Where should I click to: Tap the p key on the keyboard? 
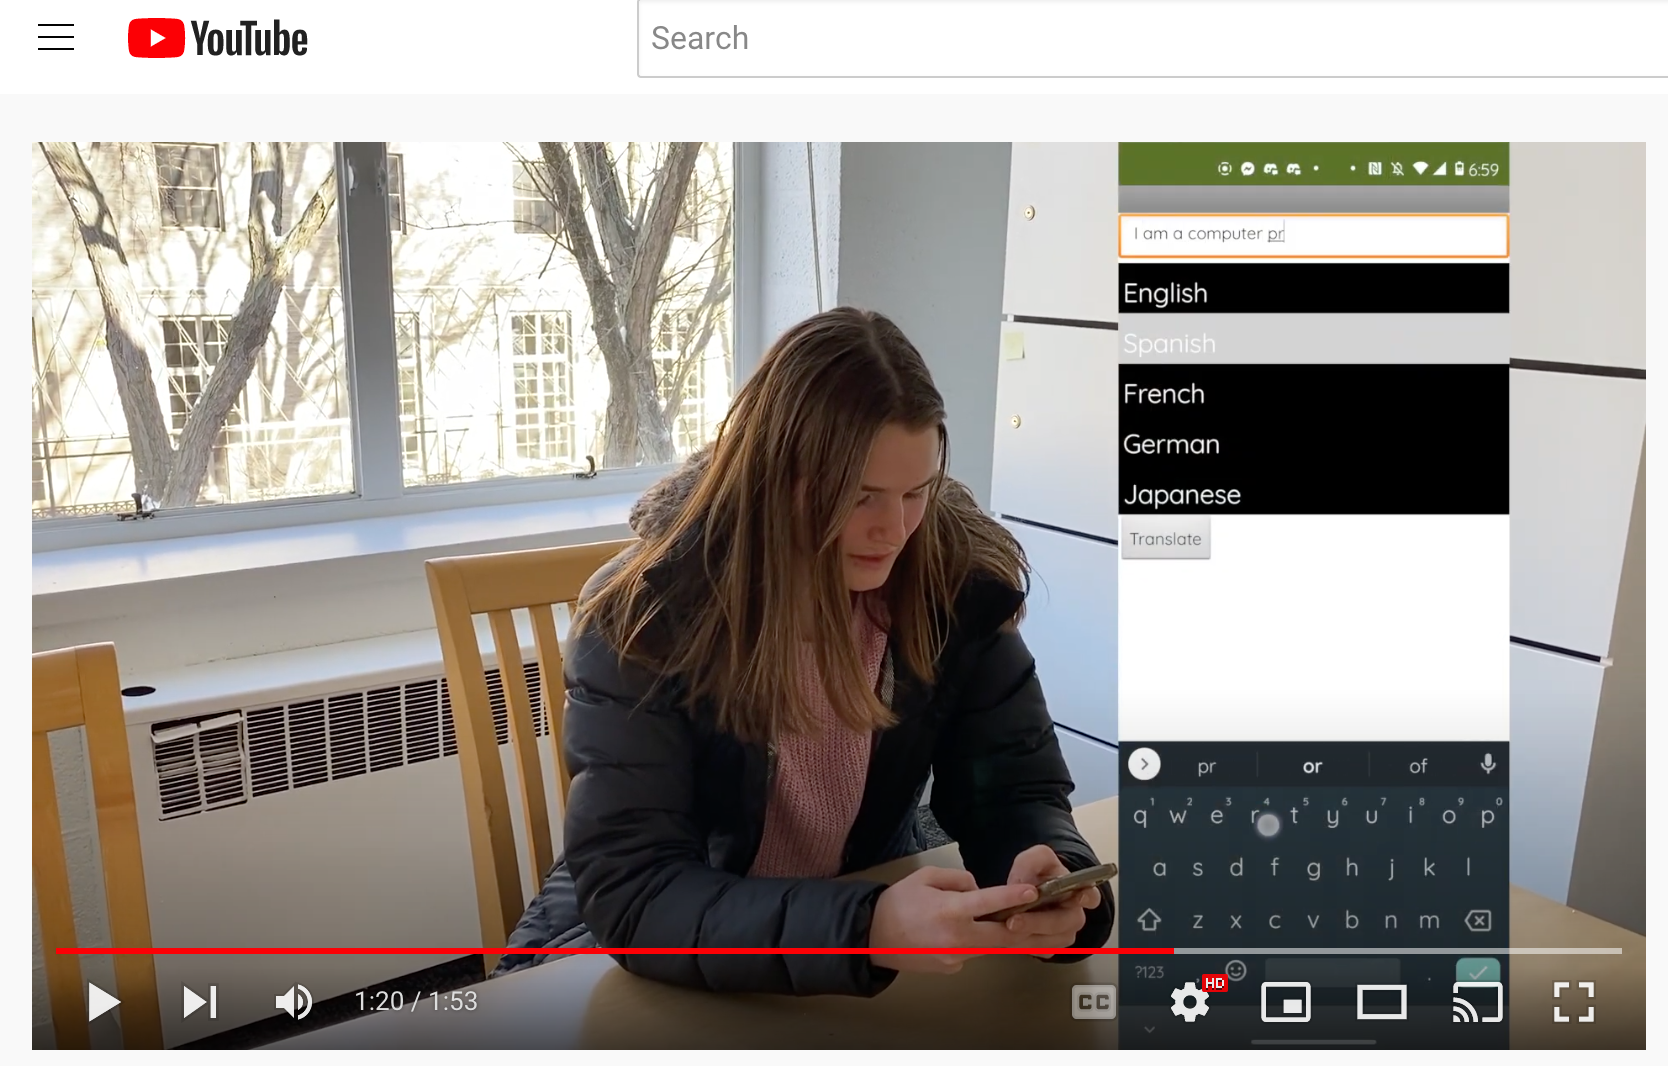1488,816
